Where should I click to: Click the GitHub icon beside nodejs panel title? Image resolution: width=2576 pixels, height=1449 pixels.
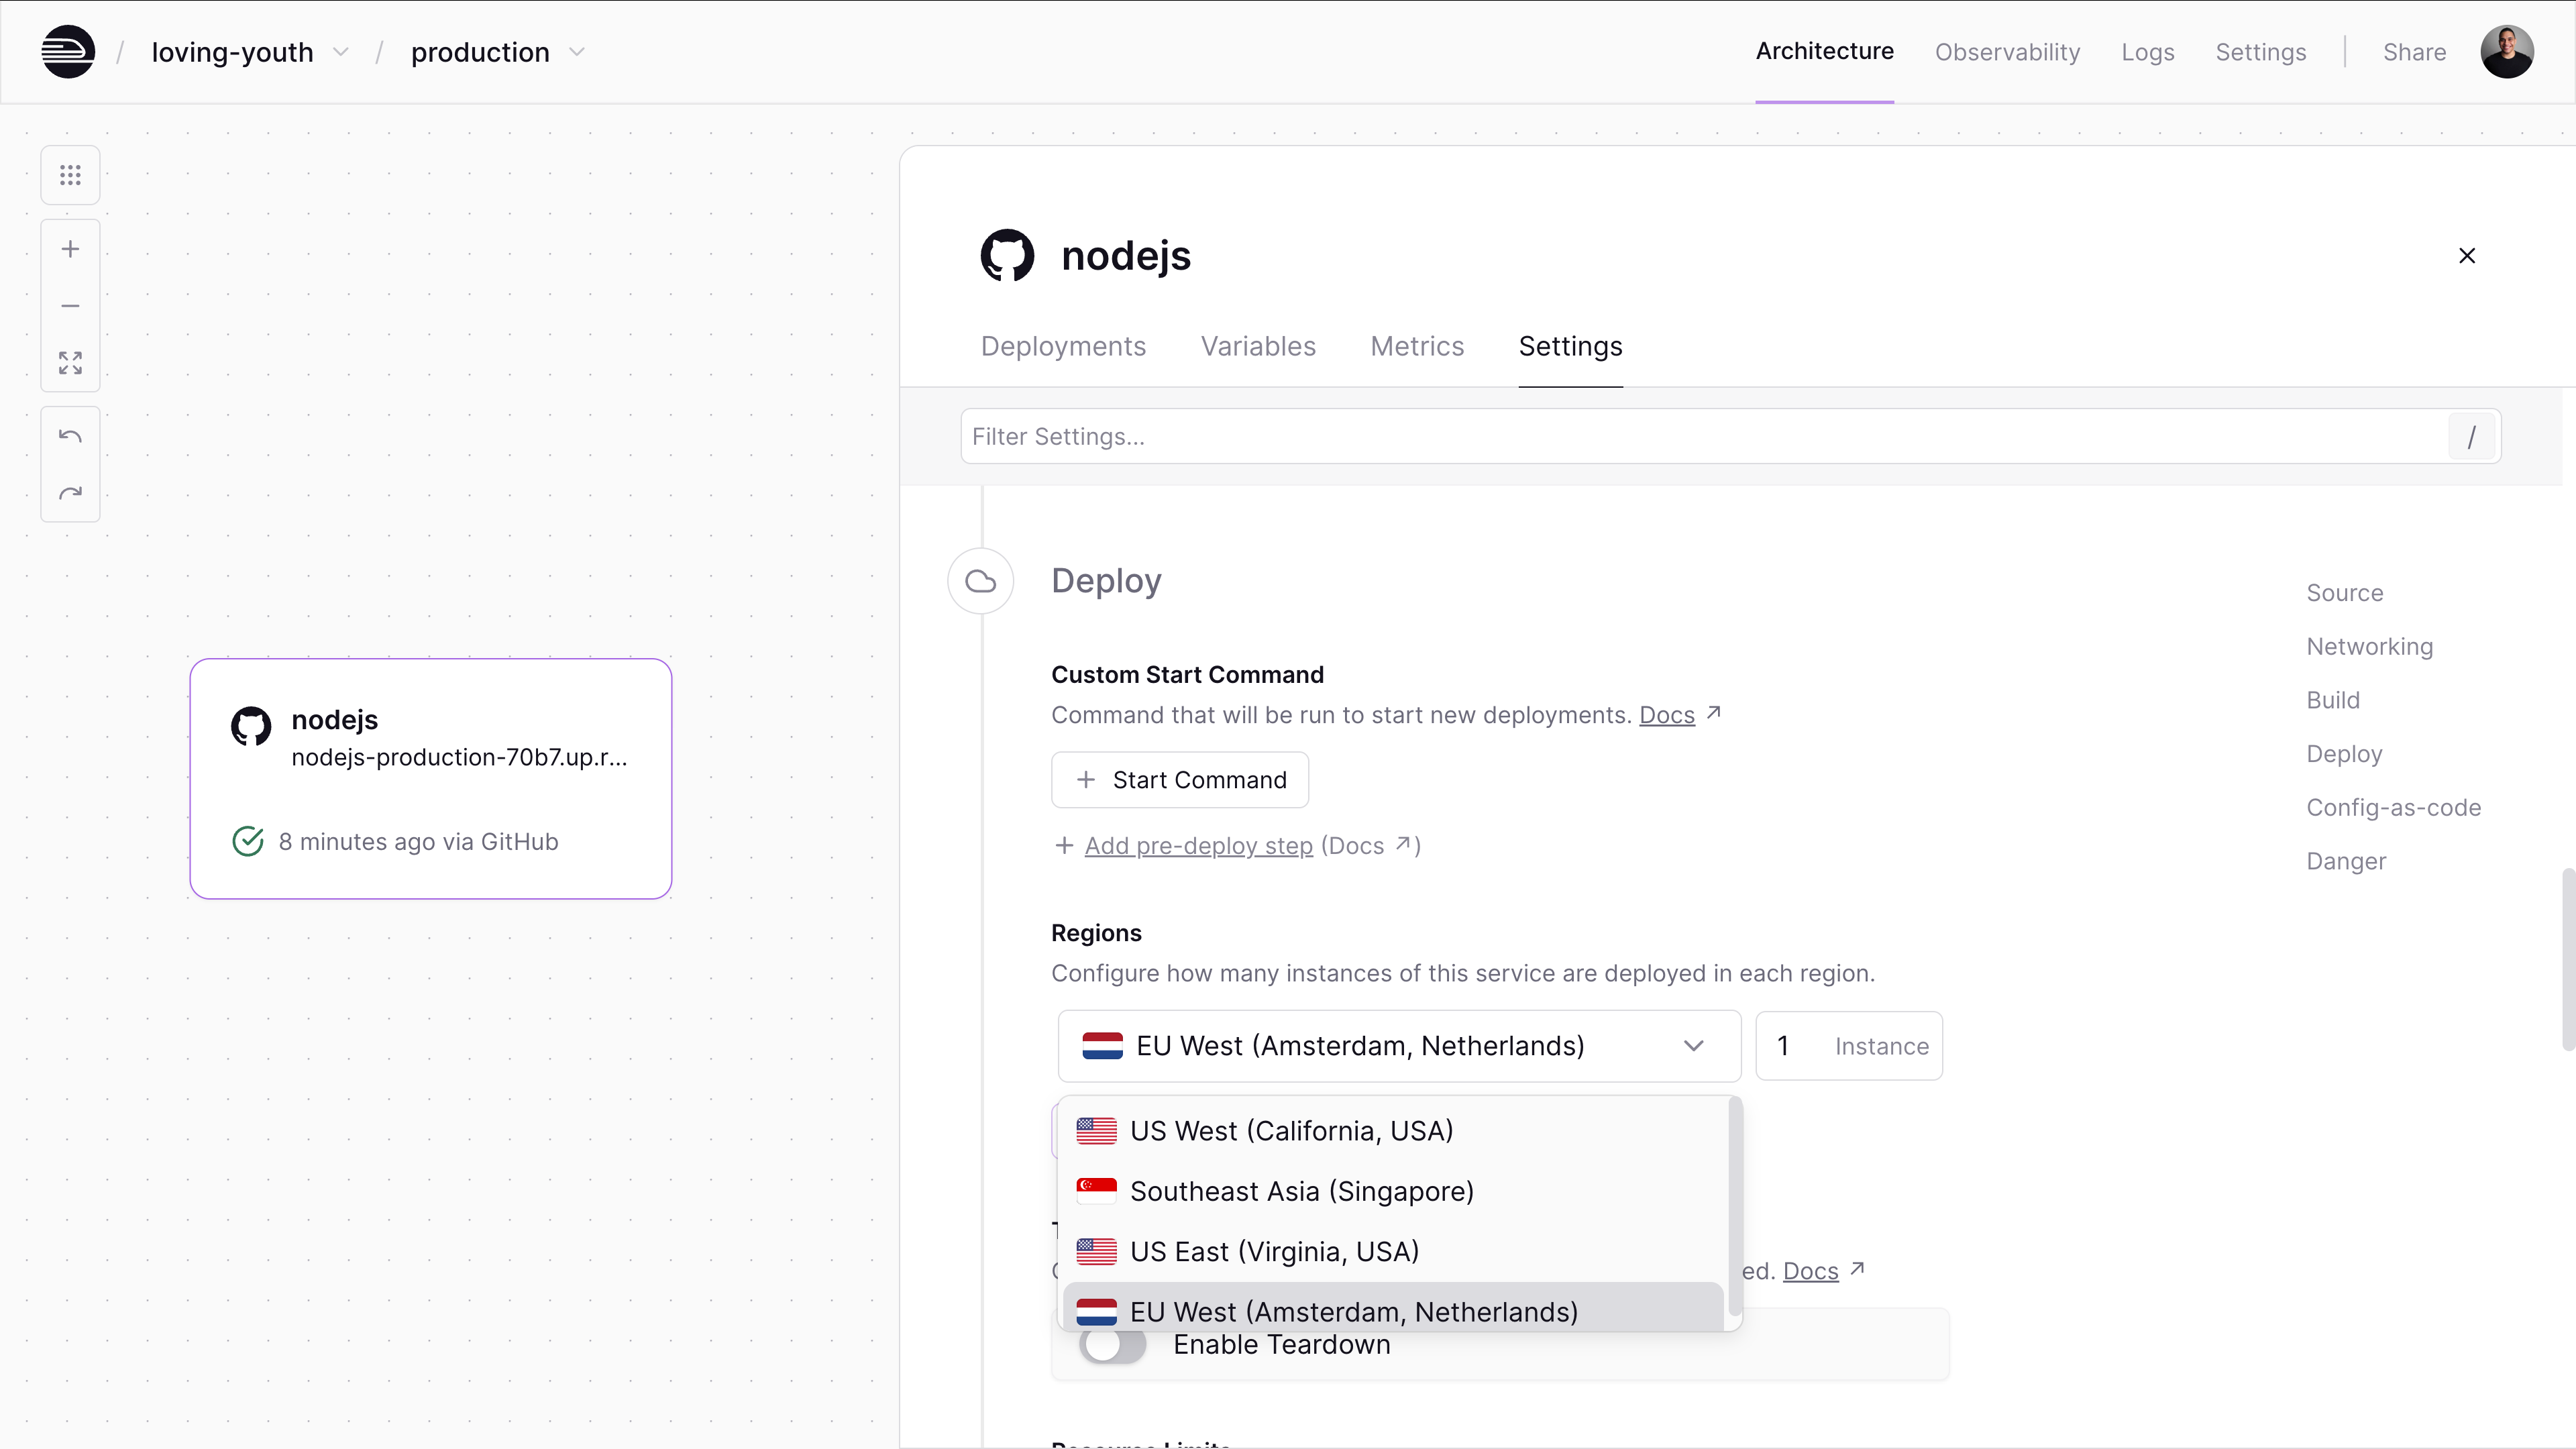[x=1007, y=256]
